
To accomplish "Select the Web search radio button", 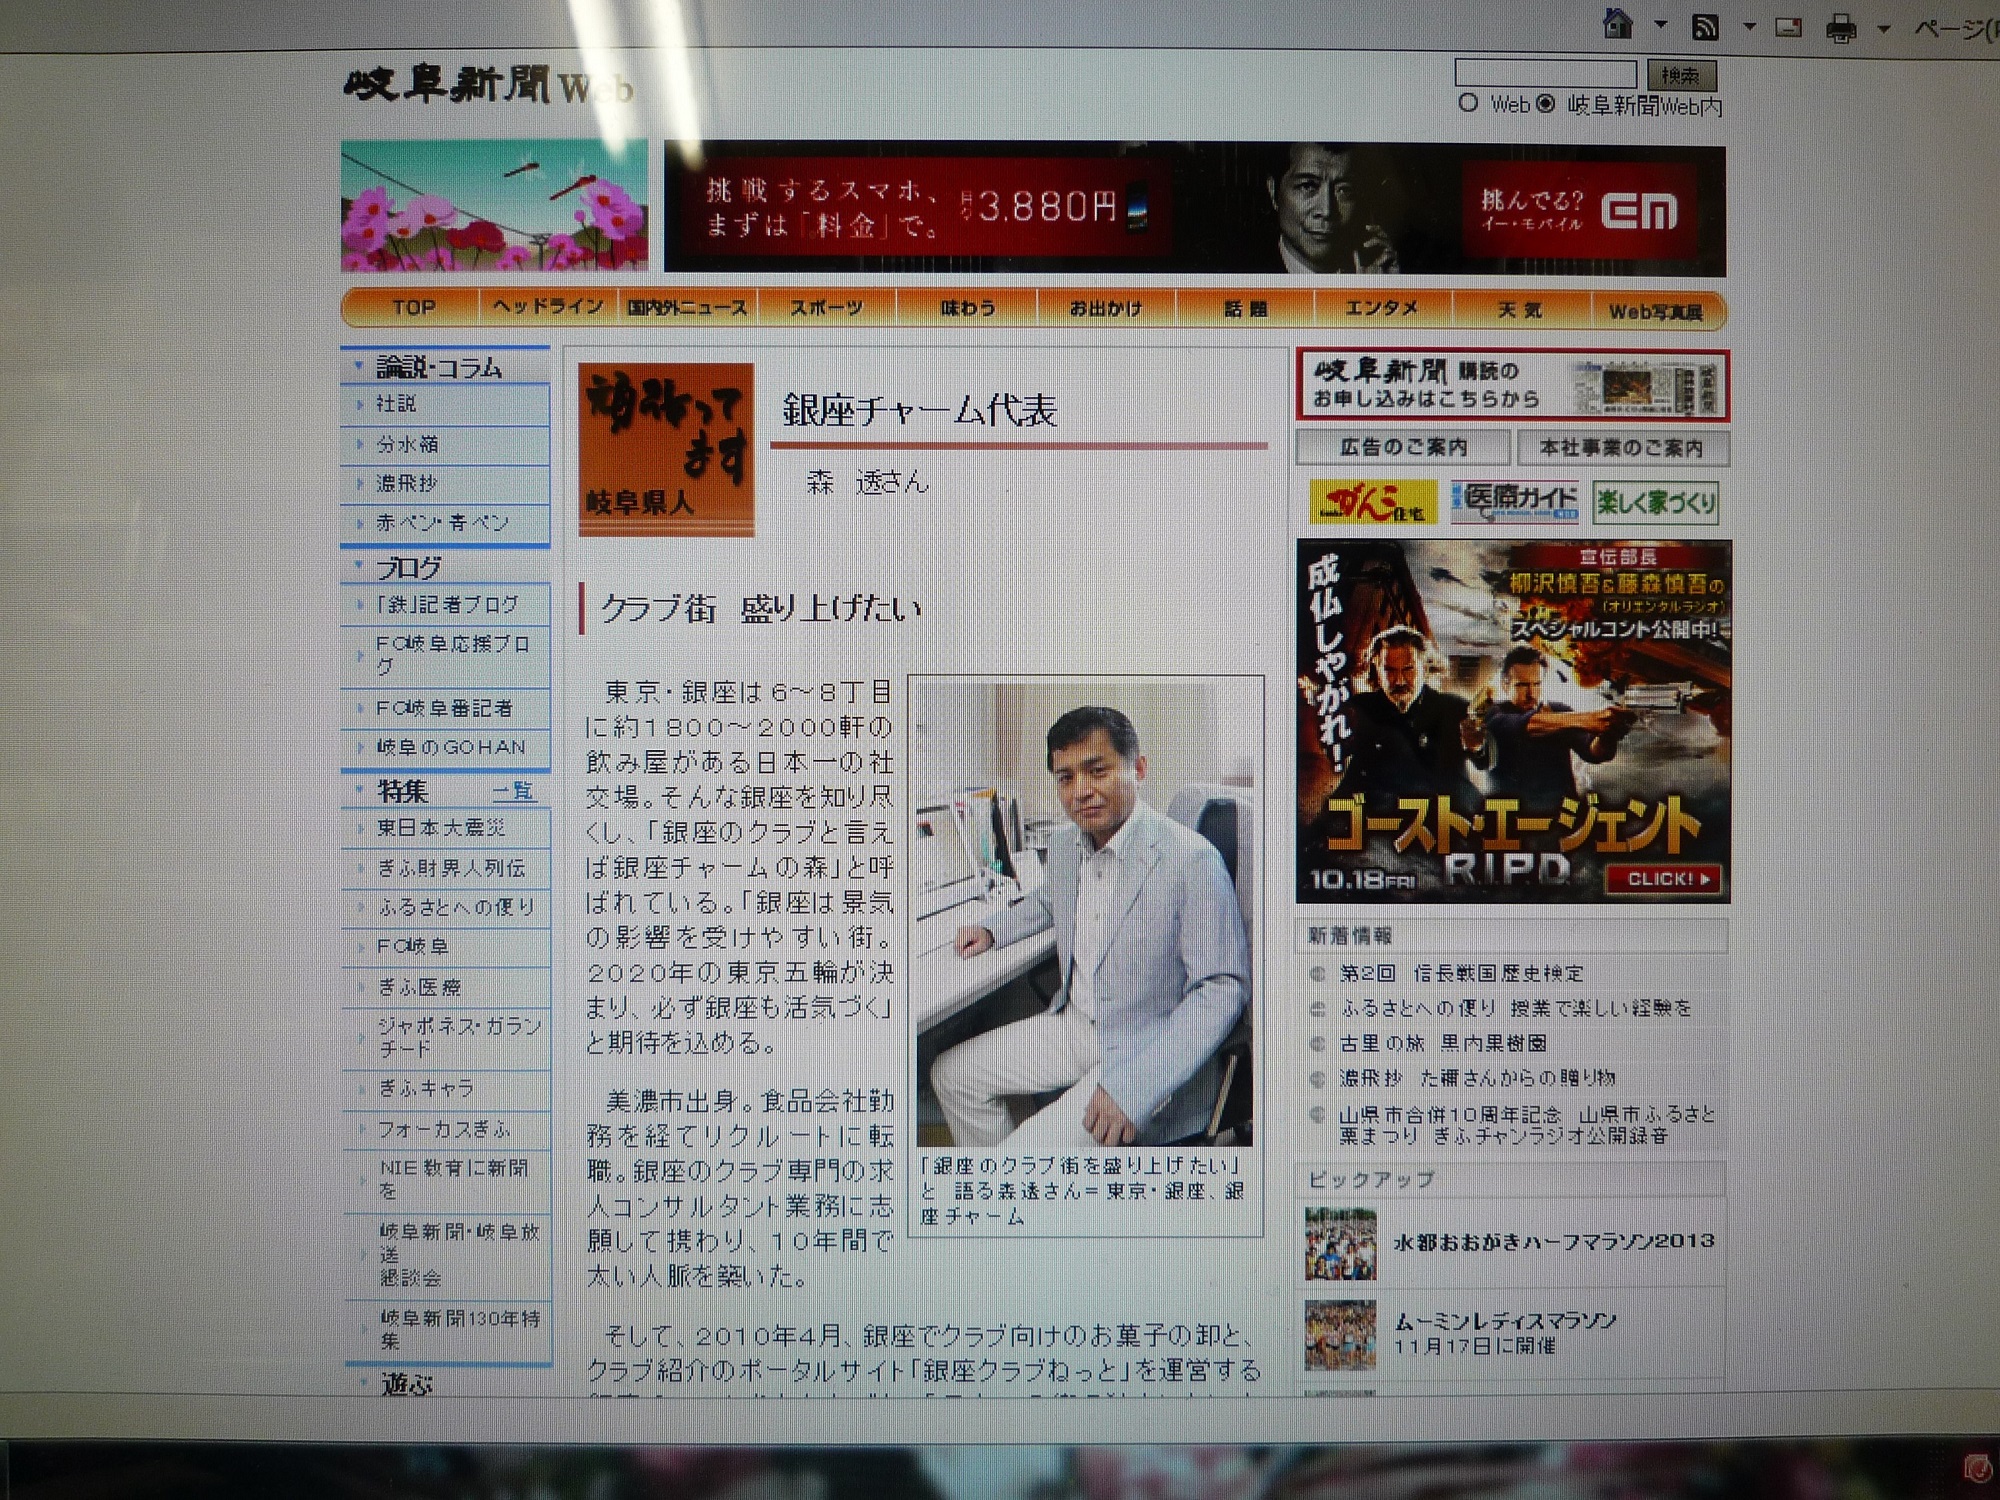I will [1468, 103].
